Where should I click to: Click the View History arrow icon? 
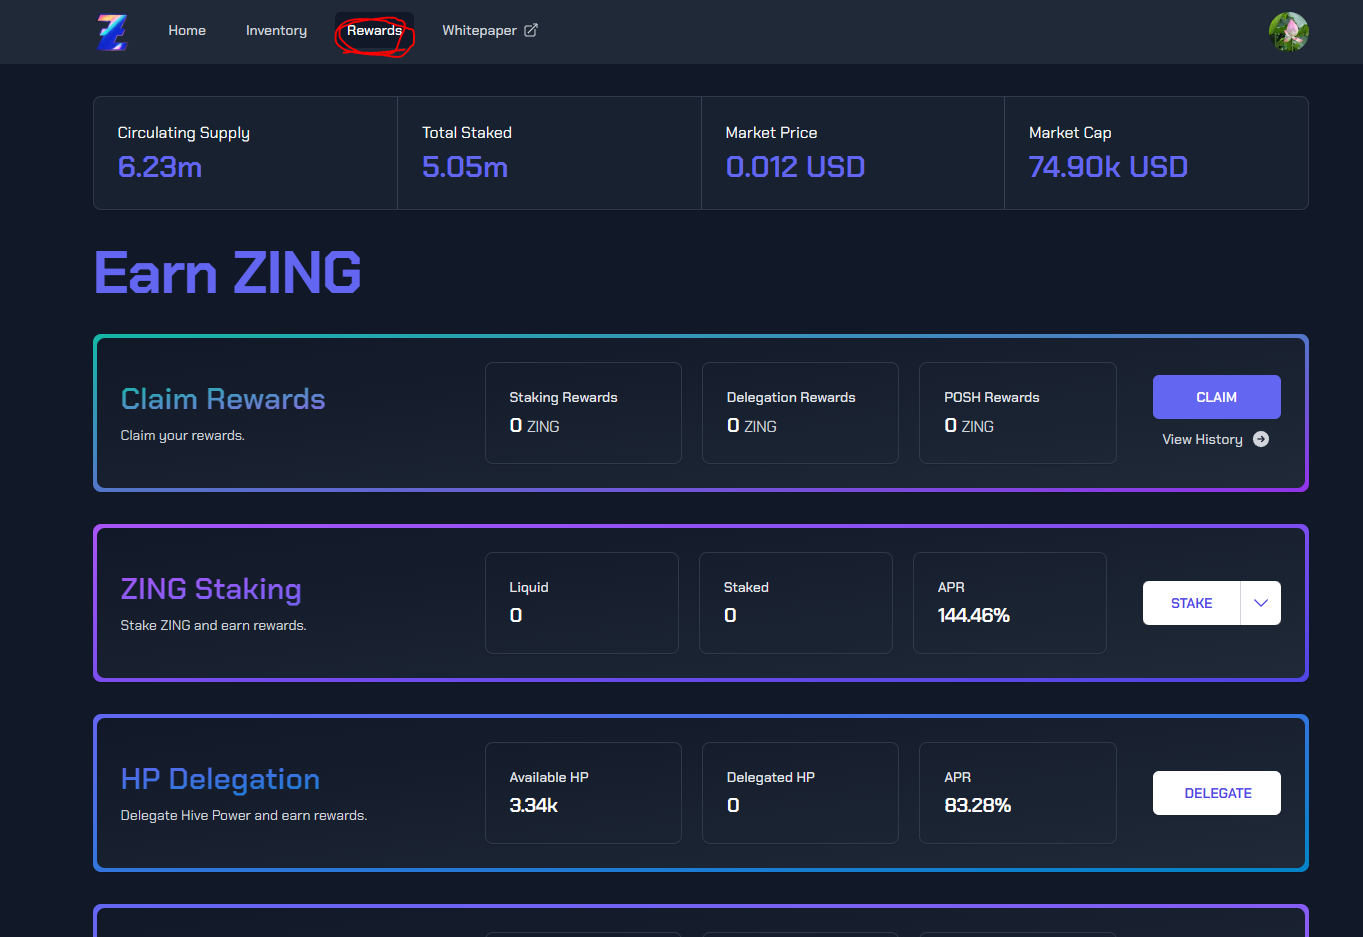(1261, 439)
